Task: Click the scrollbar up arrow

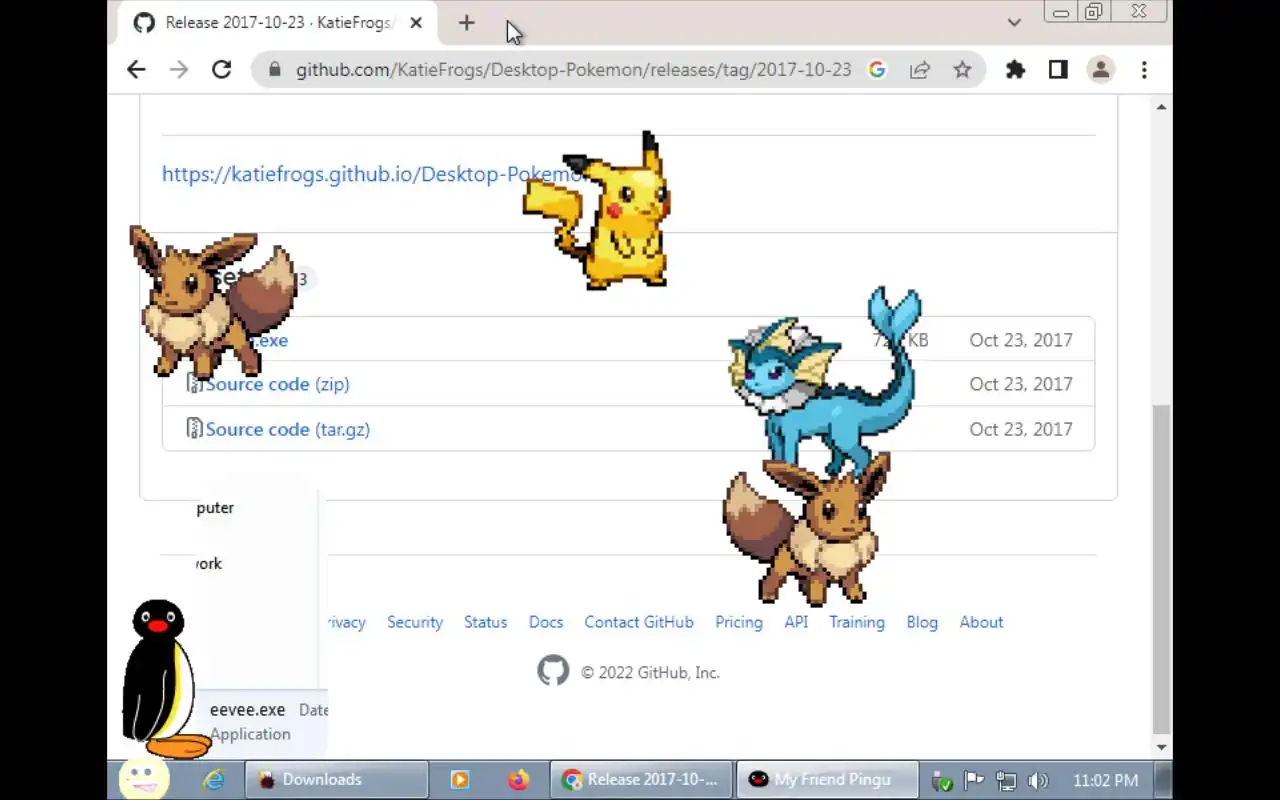Action: (x=1161, y=106)
